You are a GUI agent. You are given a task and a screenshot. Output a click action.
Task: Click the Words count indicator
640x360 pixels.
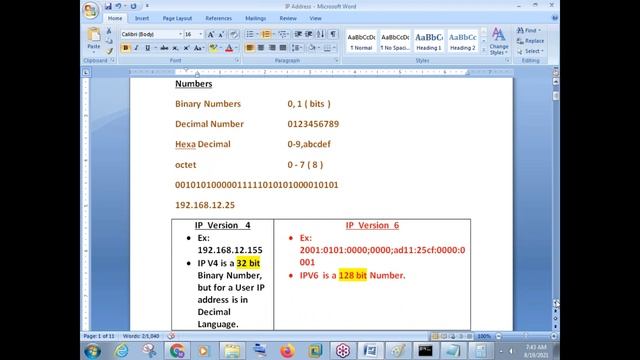pyautogui.click(x=141, y=336)
